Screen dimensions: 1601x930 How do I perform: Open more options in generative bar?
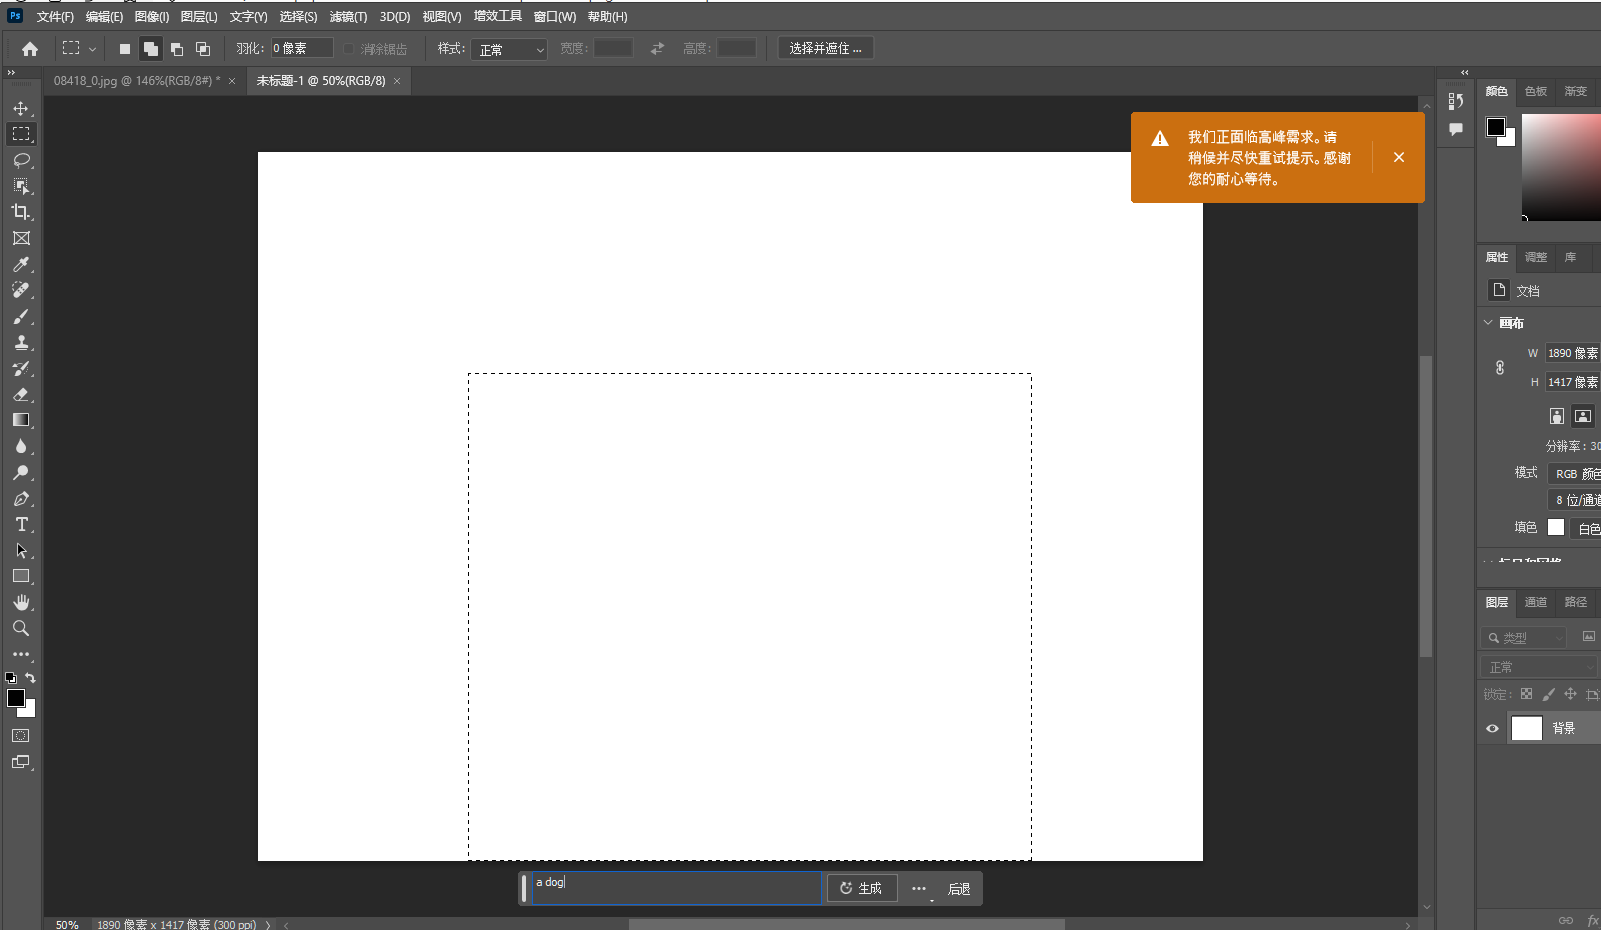pos(919,888)
